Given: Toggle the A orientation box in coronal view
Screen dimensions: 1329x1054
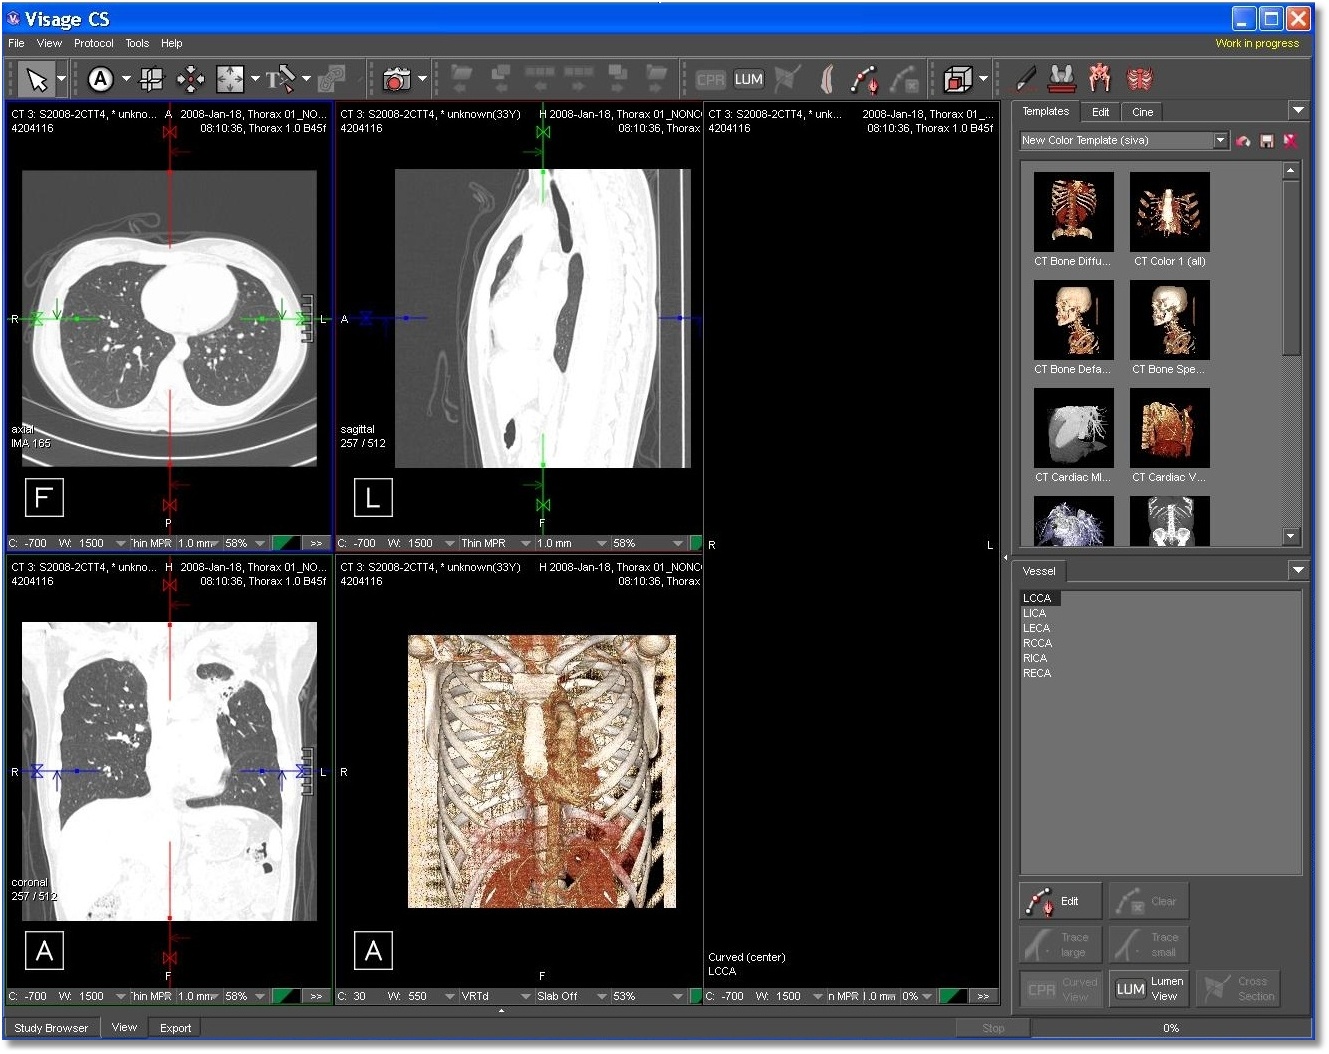Looking at the screenshot, I should (x=44, y=950).
